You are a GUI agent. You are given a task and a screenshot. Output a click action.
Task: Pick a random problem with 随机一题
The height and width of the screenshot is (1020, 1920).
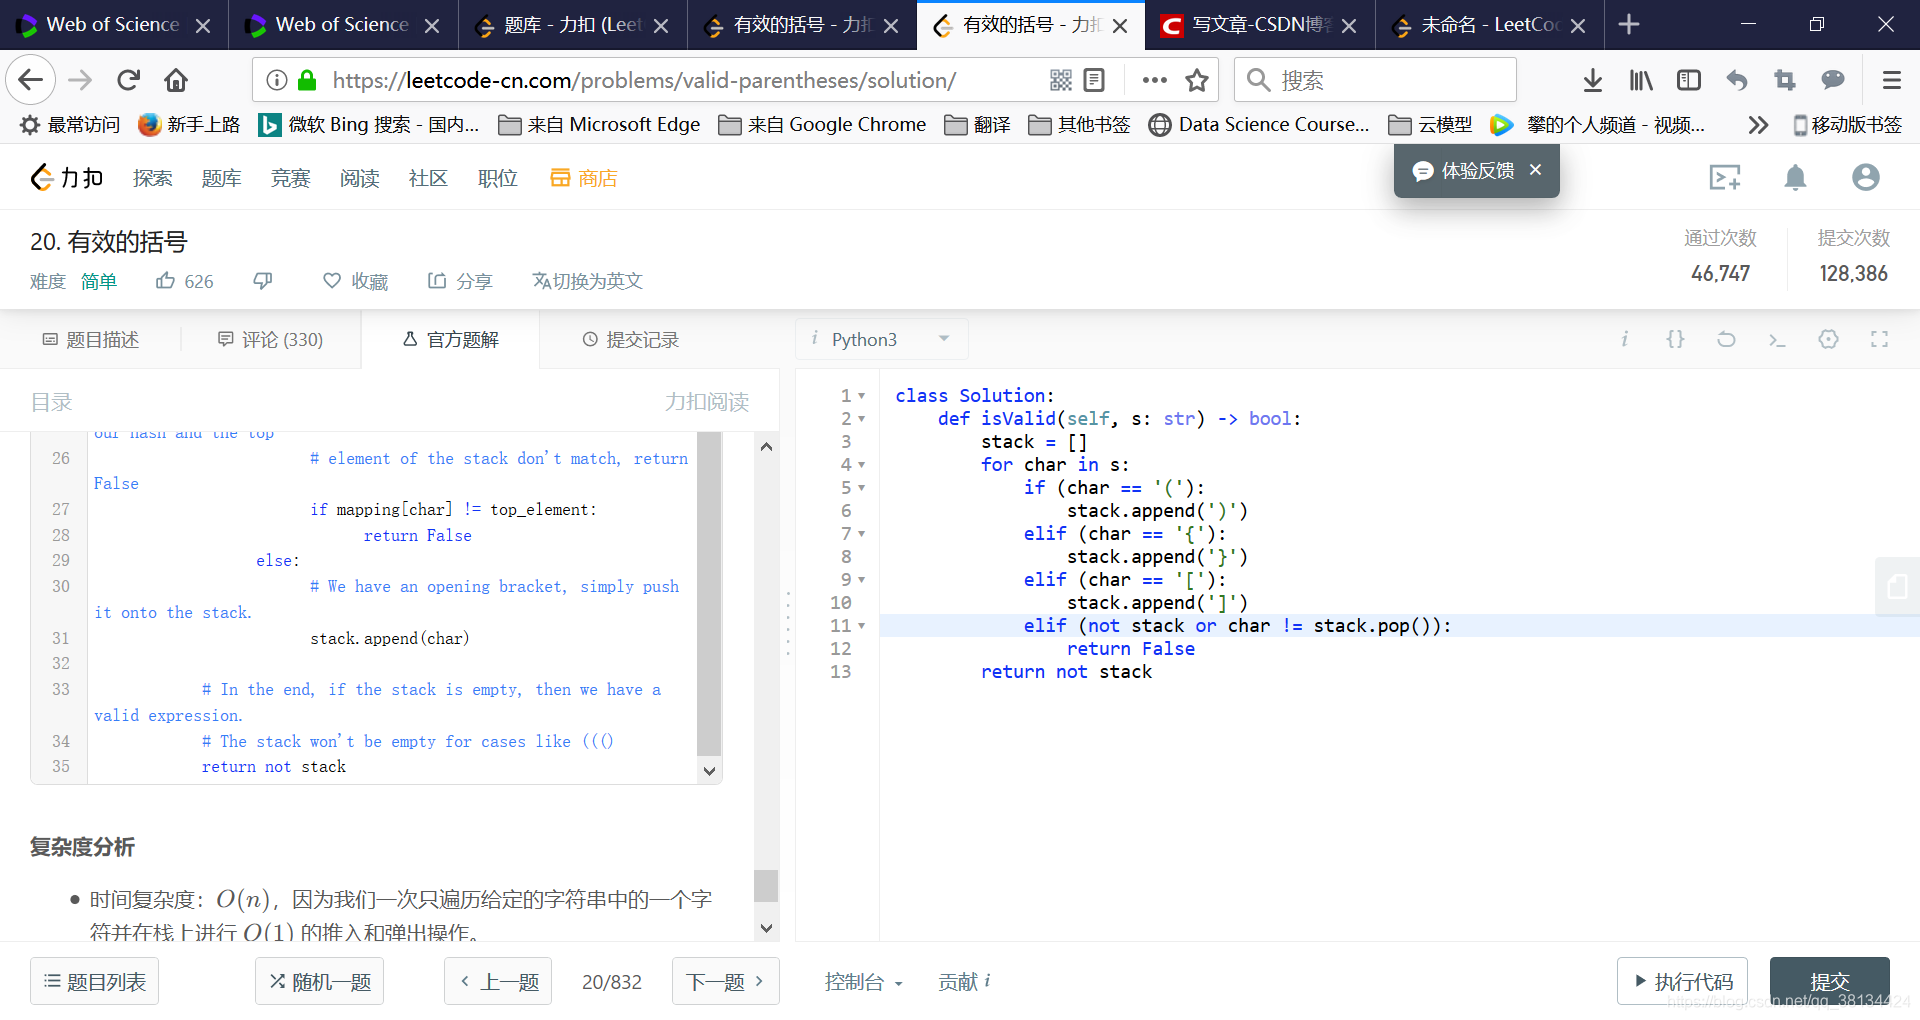coord(319,981)
